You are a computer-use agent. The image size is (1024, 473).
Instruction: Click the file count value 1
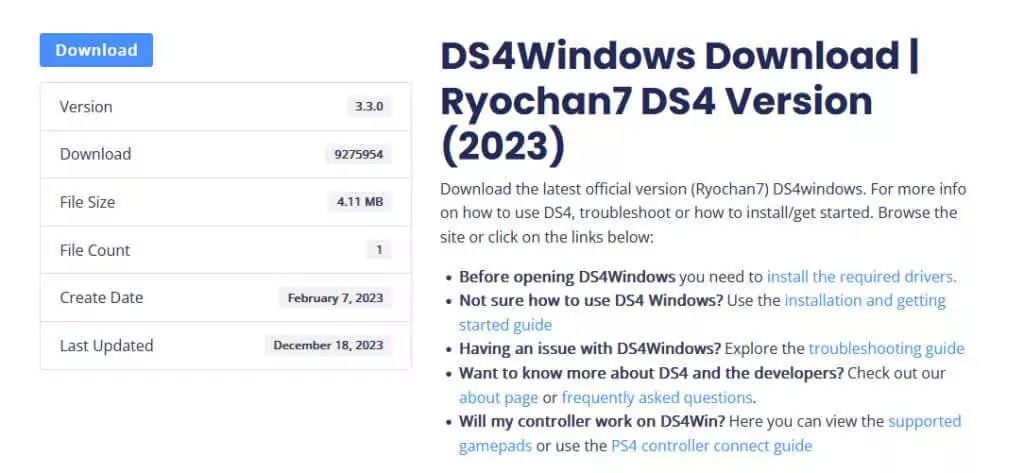379,250
